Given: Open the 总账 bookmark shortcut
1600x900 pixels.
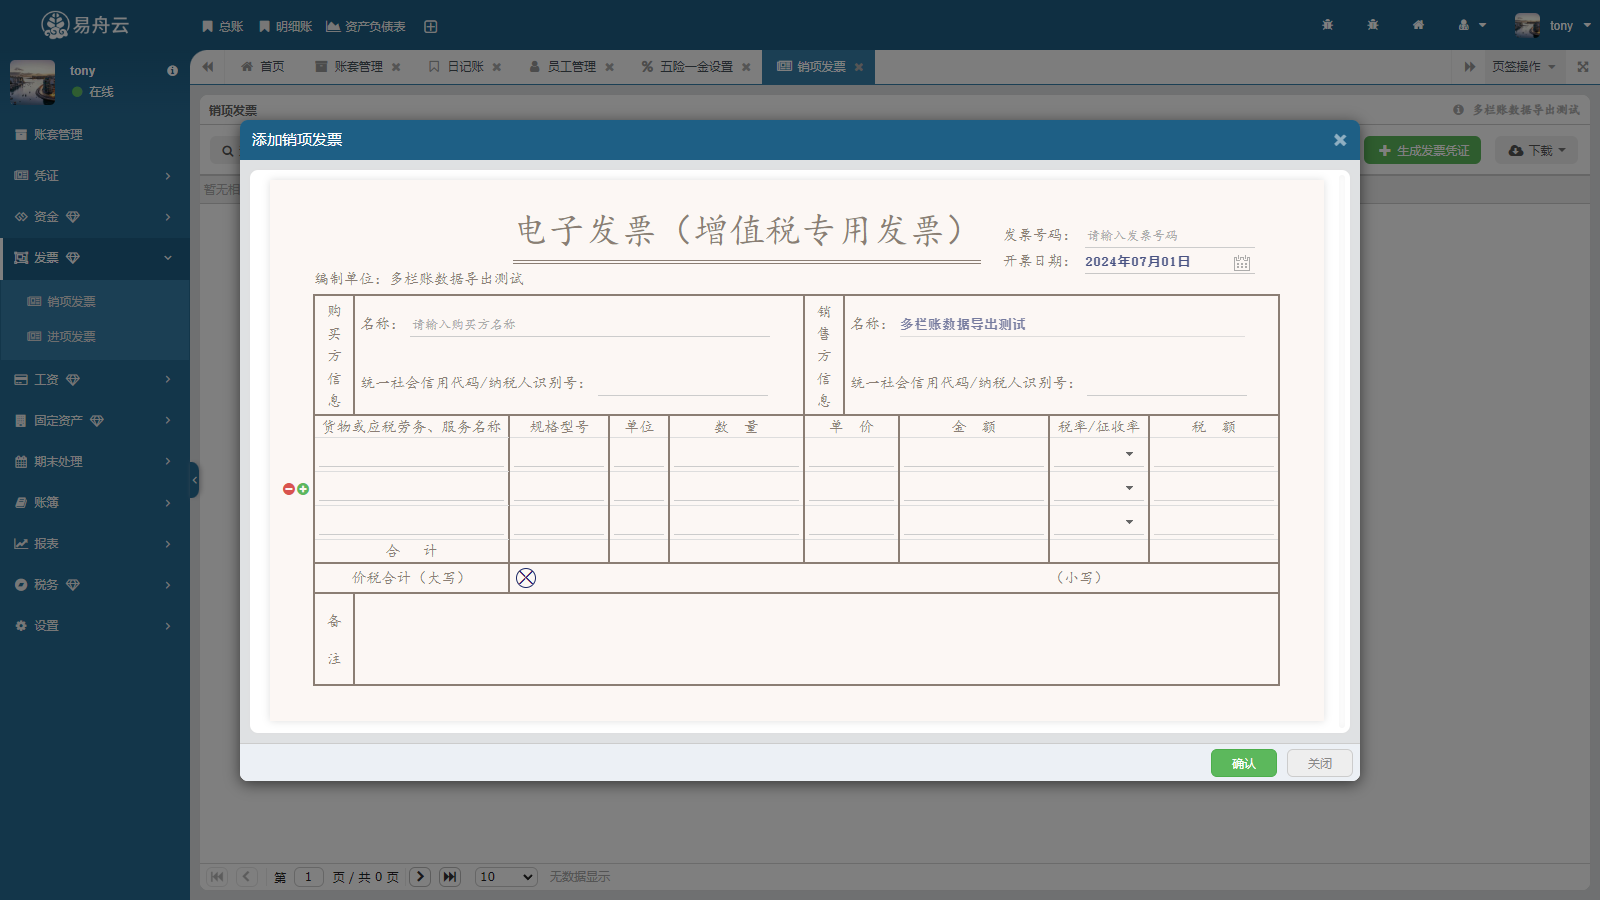Looking at the screenshot, I should click(x=222, y=26).
